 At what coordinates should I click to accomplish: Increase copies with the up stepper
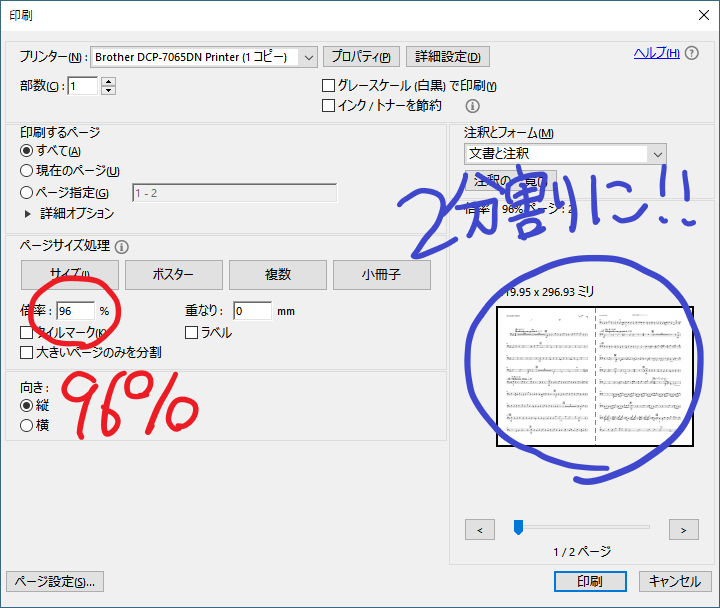(x=108, y=82)
